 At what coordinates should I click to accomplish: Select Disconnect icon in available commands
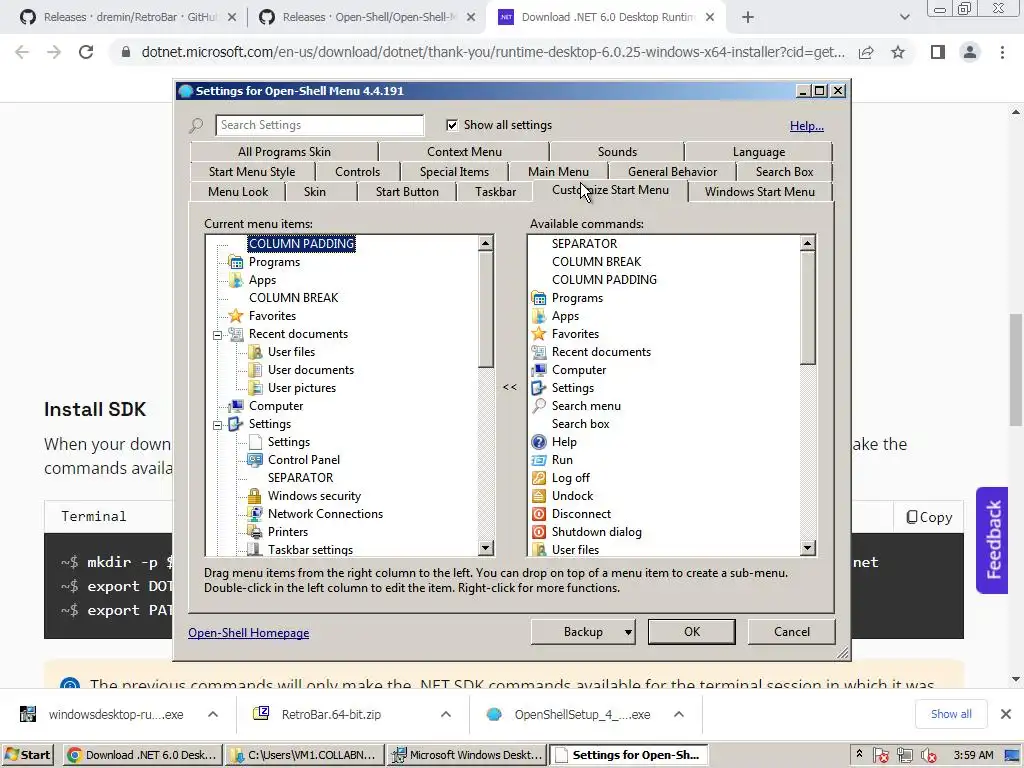point(539,514)
